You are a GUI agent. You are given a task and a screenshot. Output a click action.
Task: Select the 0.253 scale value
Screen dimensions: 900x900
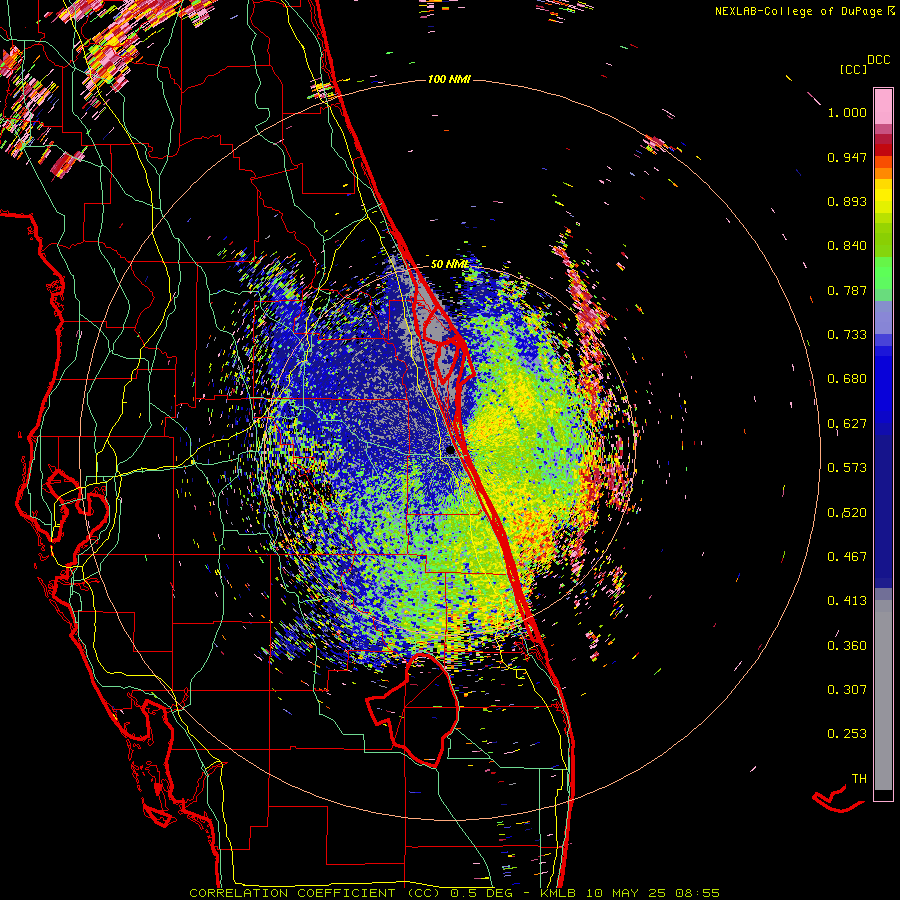[847, 734]
